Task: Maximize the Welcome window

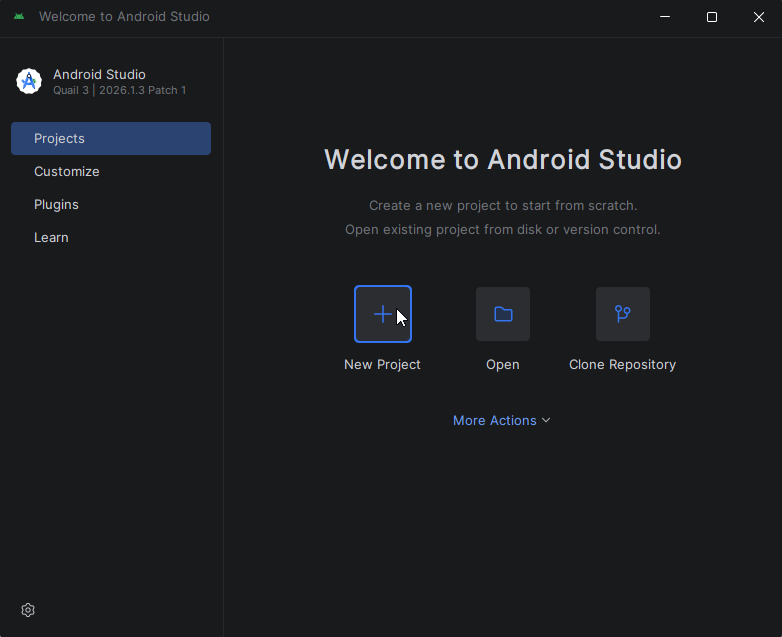Action: (x=712, y=17)
